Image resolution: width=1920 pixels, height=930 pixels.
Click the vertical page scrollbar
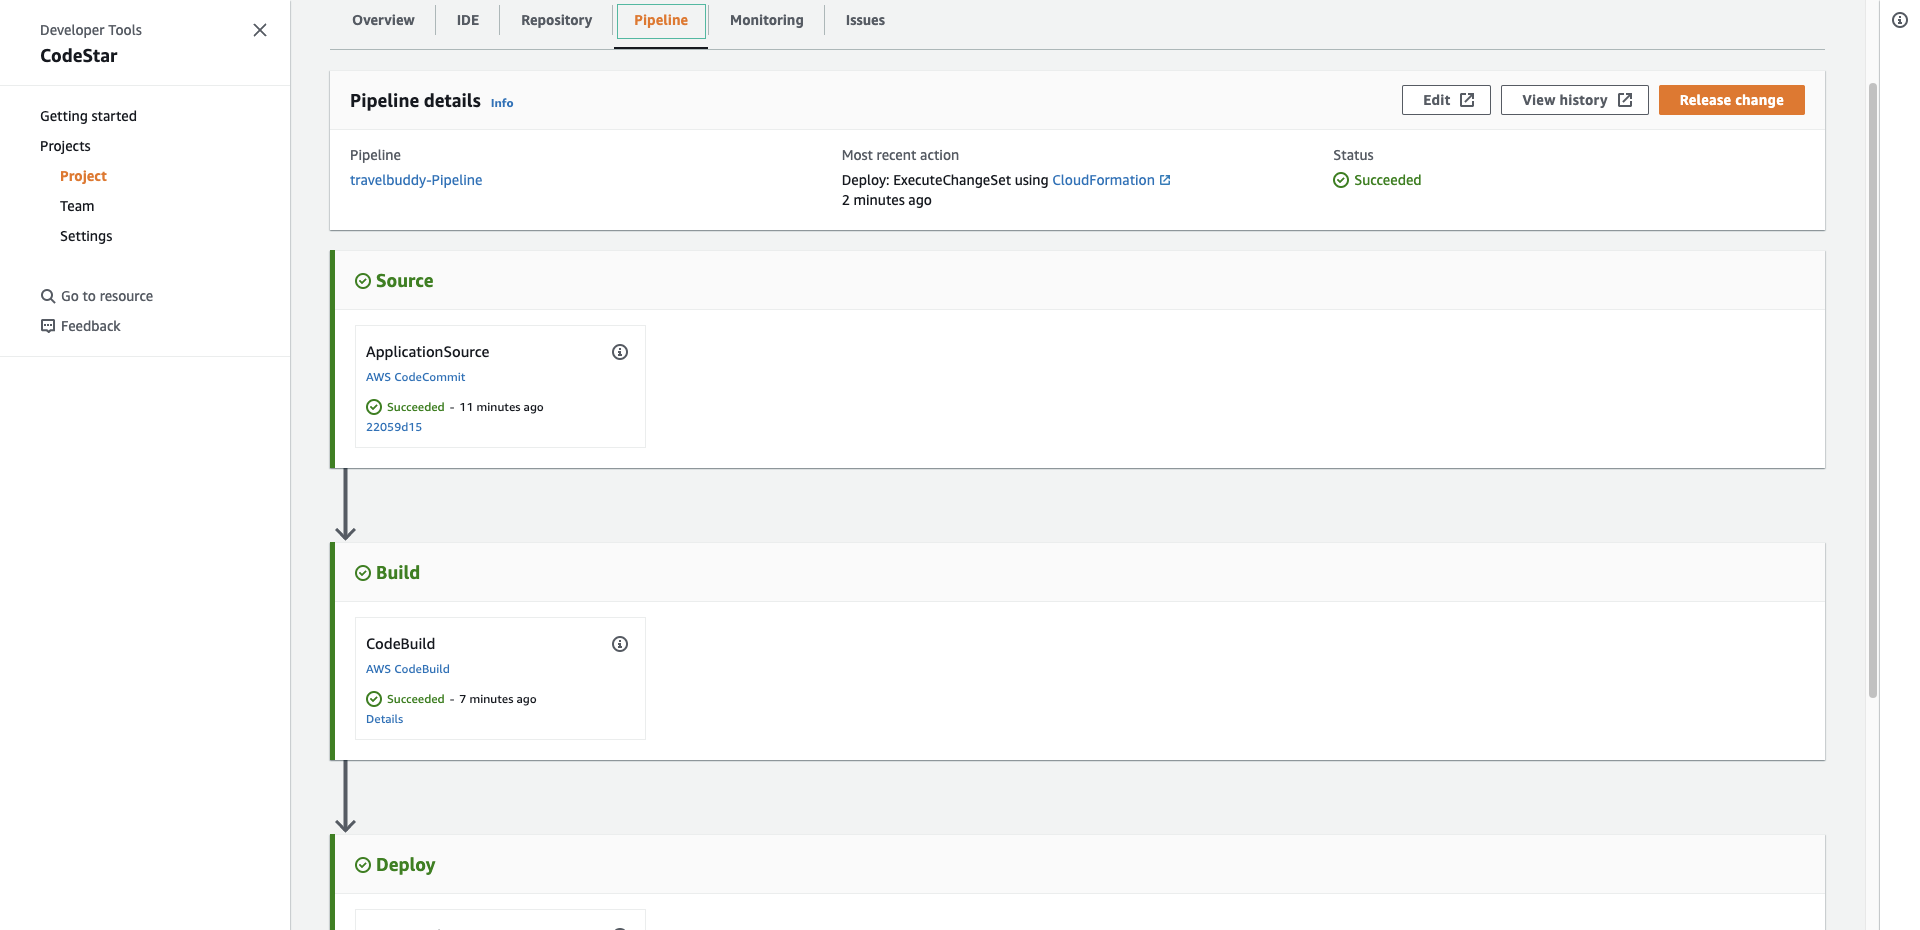(1873, 390)
